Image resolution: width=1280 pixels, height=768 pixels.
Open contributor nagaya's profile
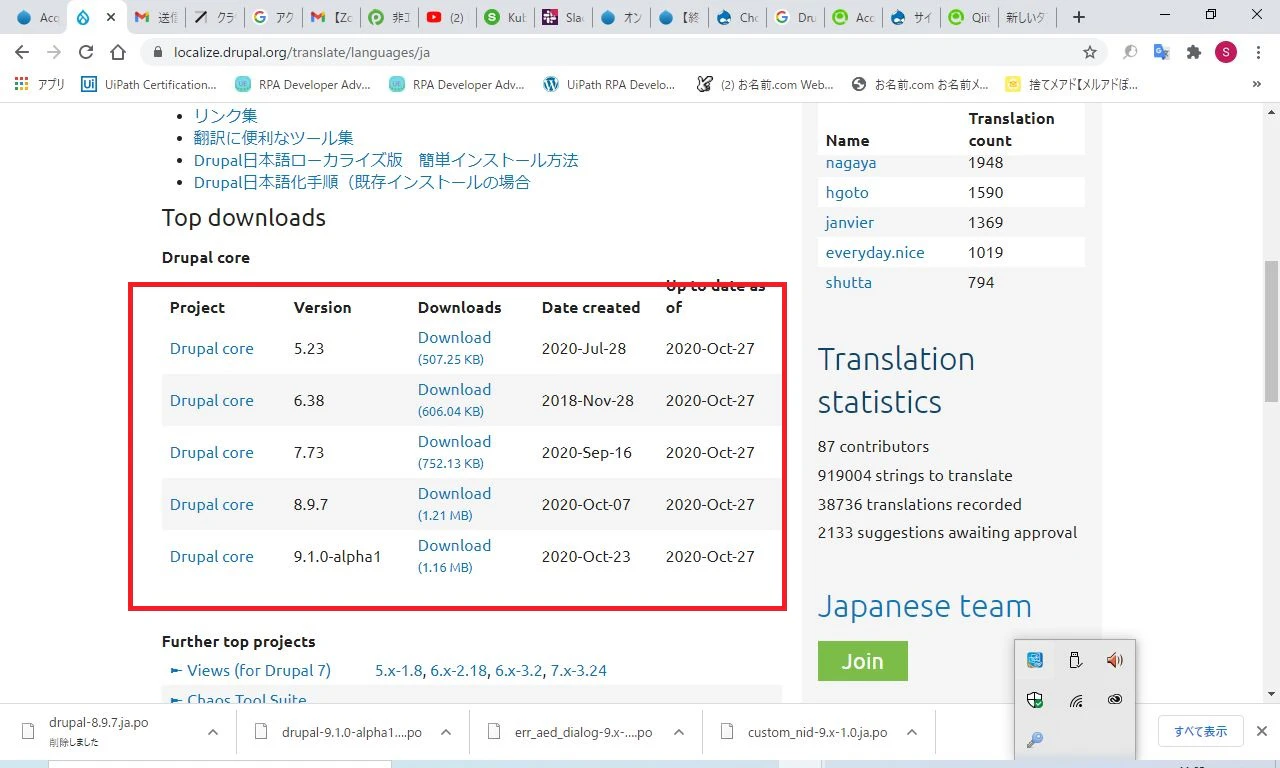coord(851,162)
